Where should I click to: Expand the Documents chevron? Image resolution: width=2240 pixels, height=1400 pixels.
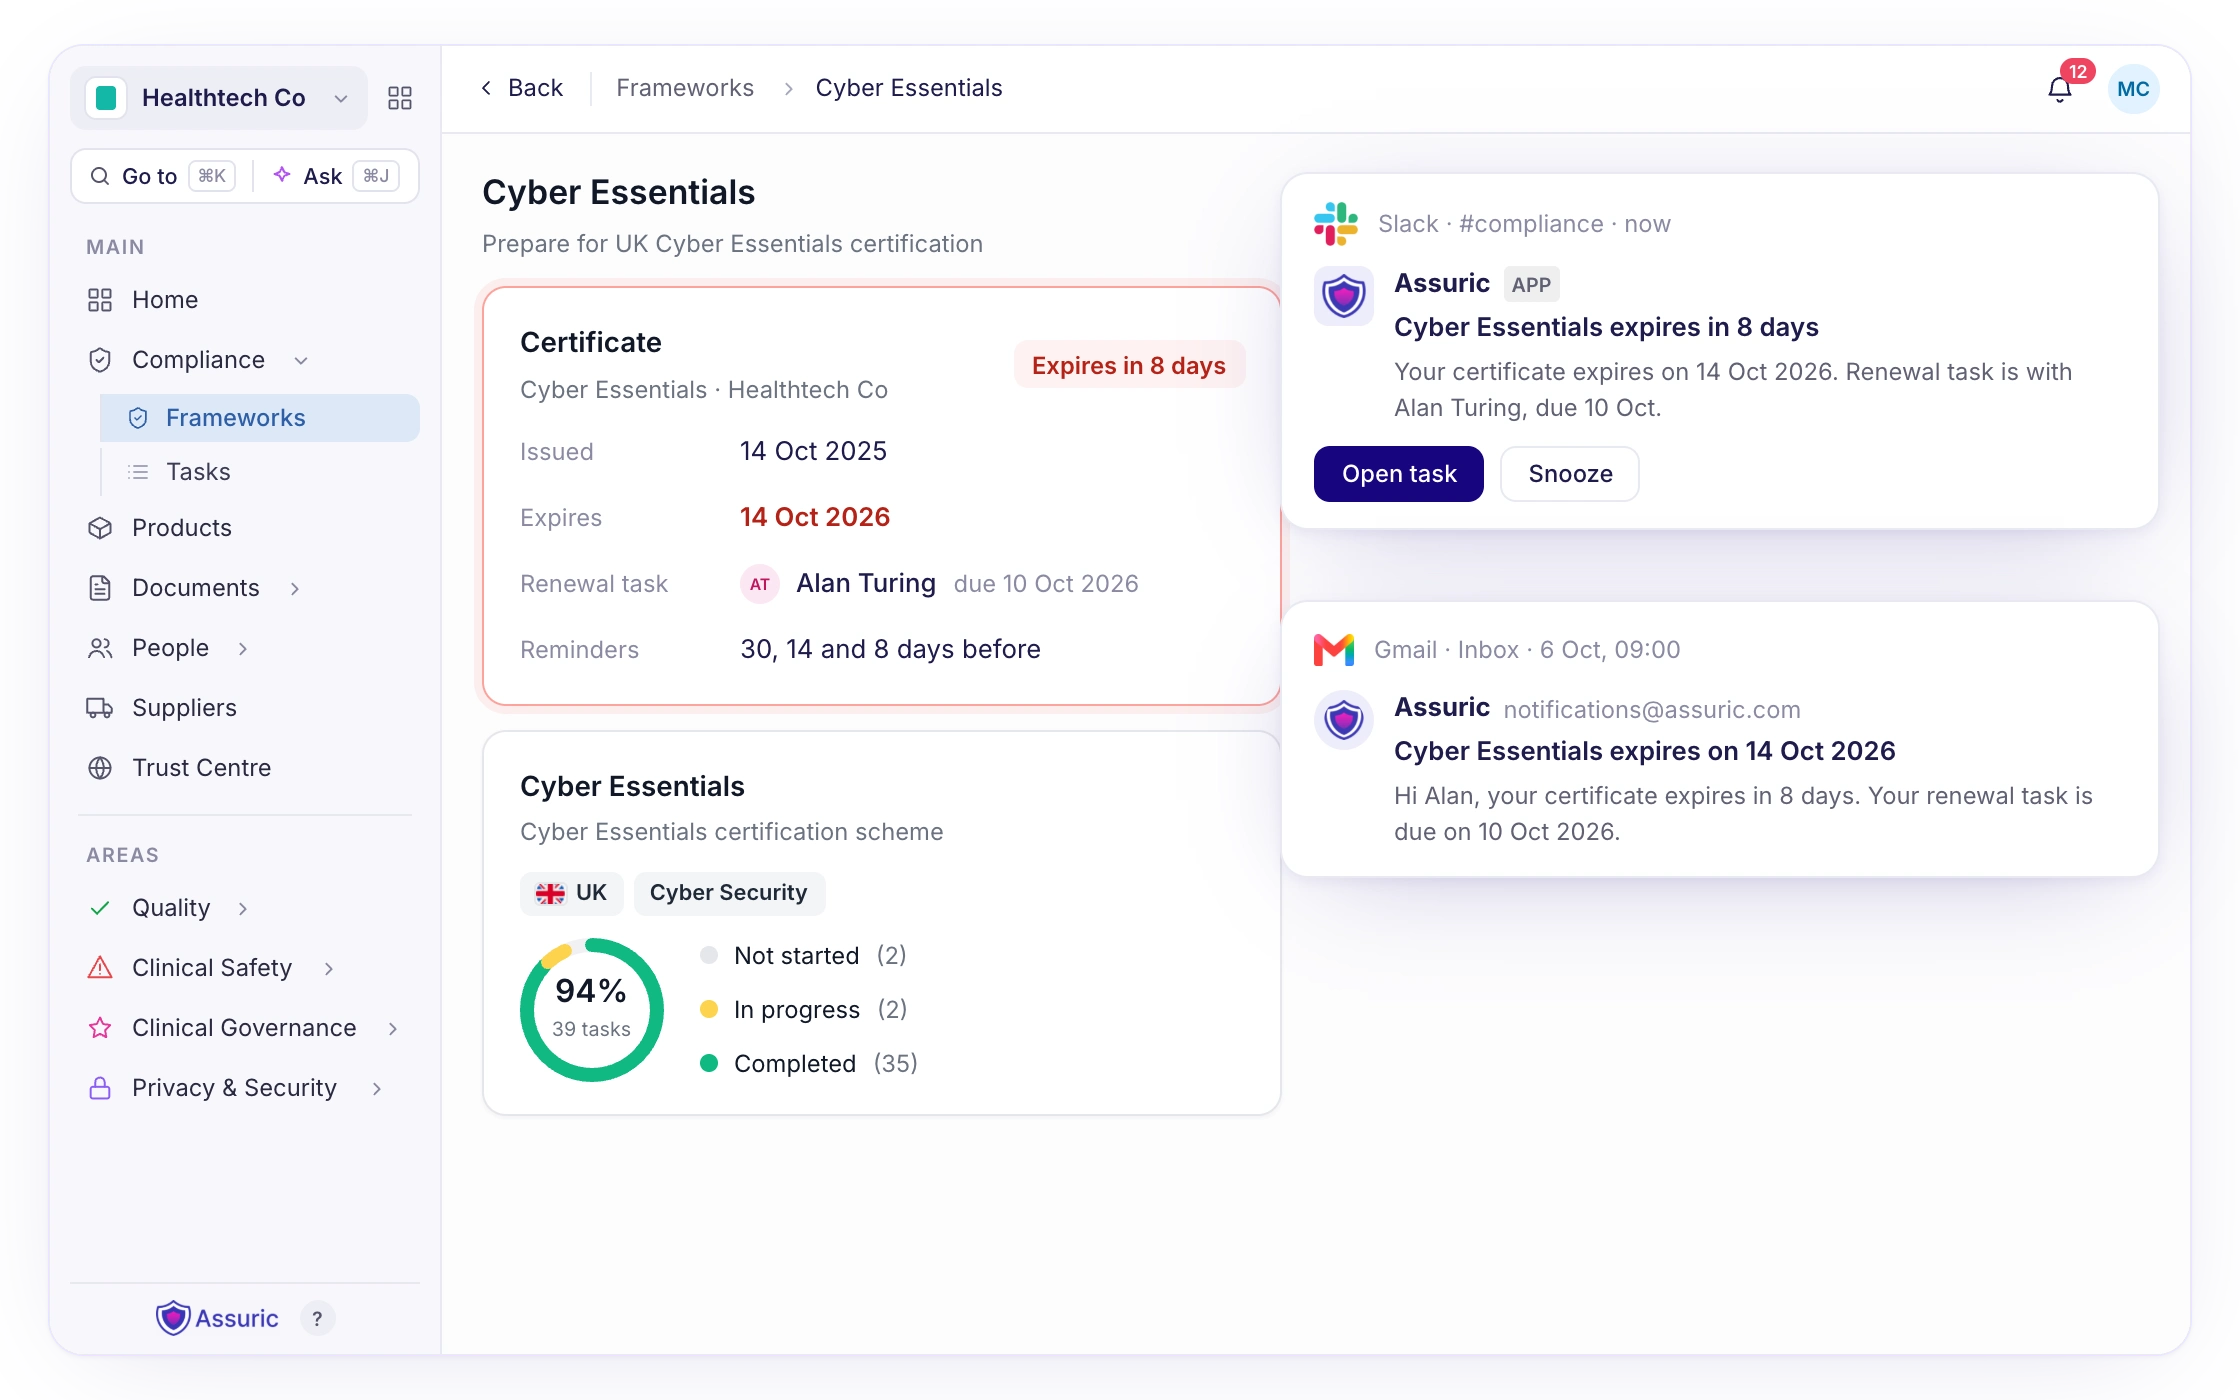[x=295, y=588]
